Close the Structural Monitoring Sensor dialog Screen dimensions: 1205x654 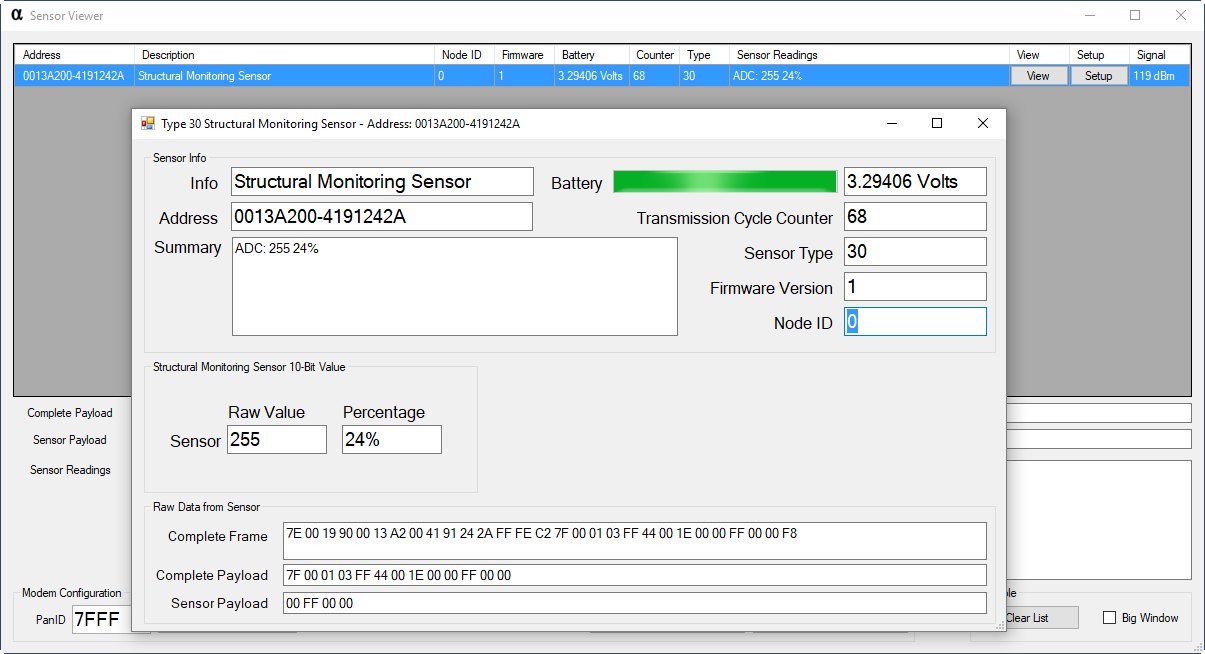[982, 123]
